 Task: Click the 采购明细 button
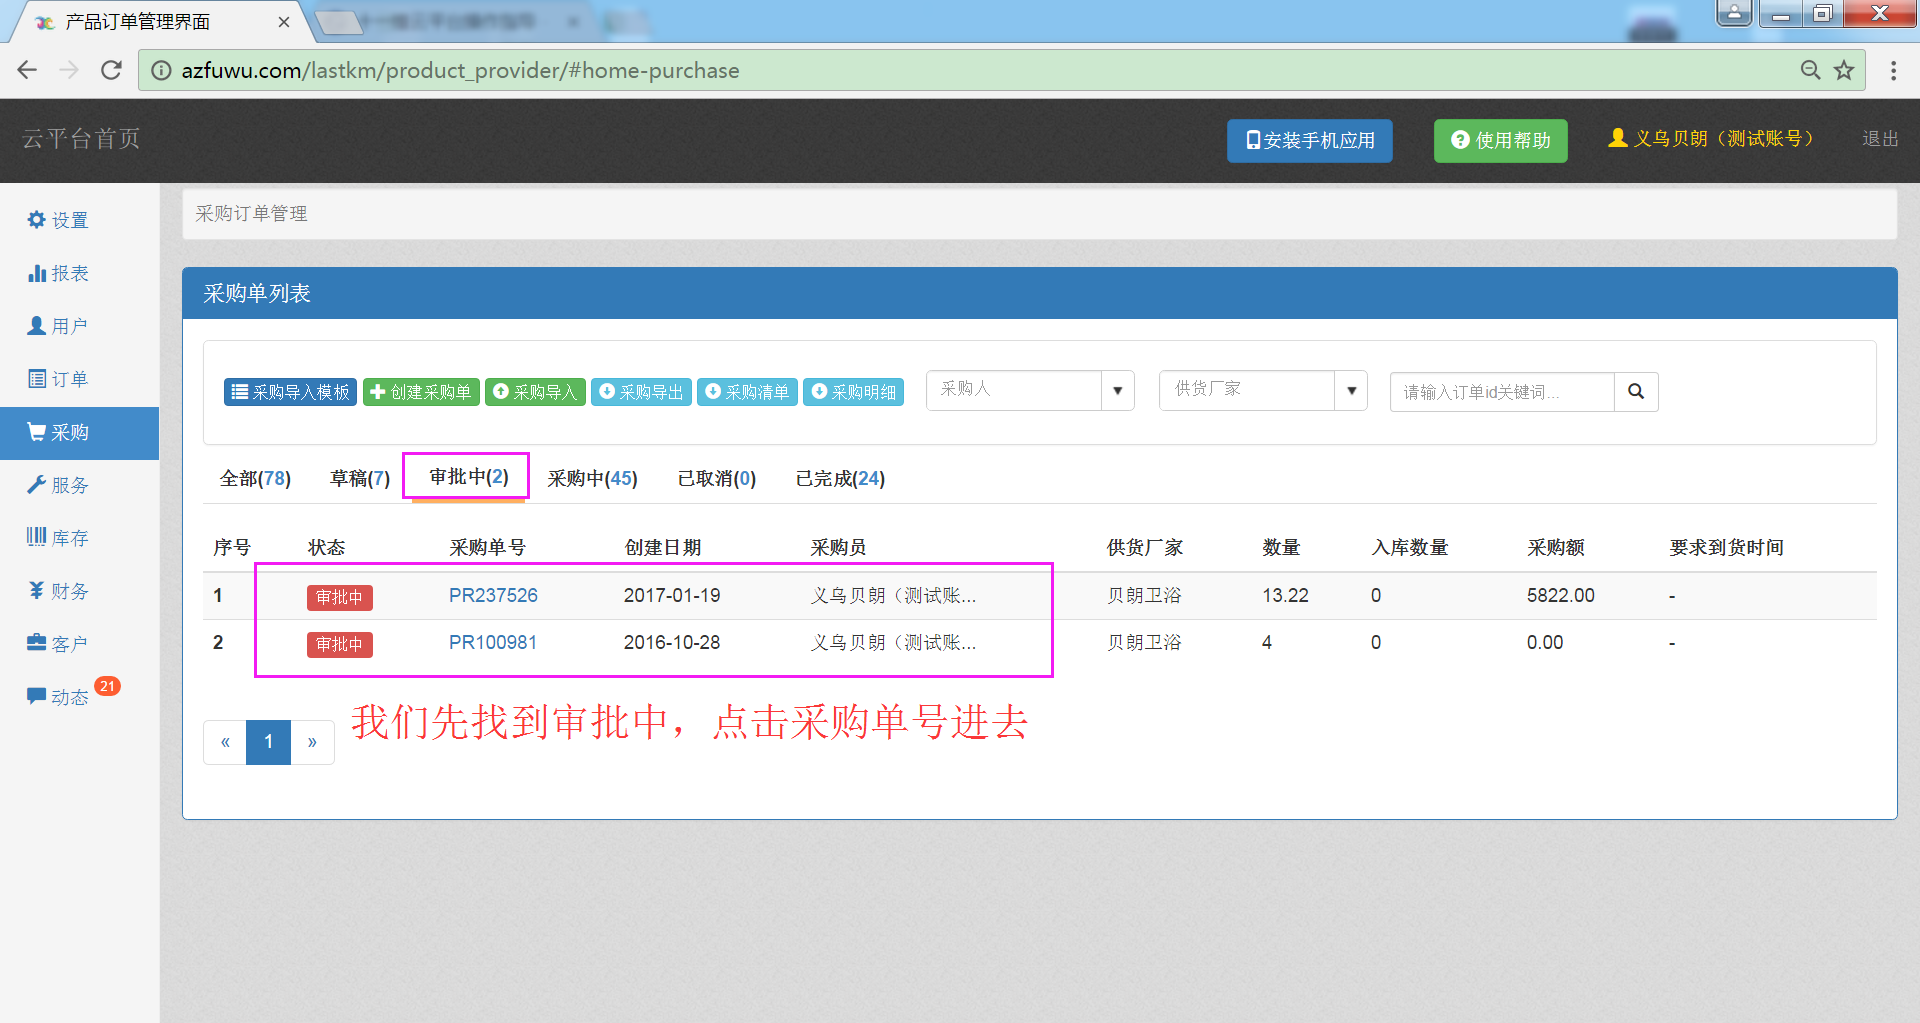[853, 392]
